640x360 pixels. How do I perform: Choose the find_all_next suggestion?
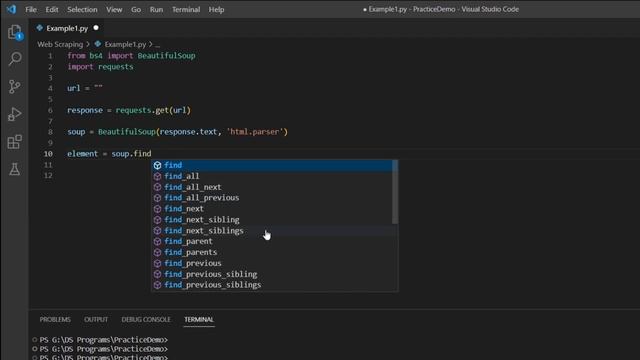pyautogui.click(x=272, y=187)
